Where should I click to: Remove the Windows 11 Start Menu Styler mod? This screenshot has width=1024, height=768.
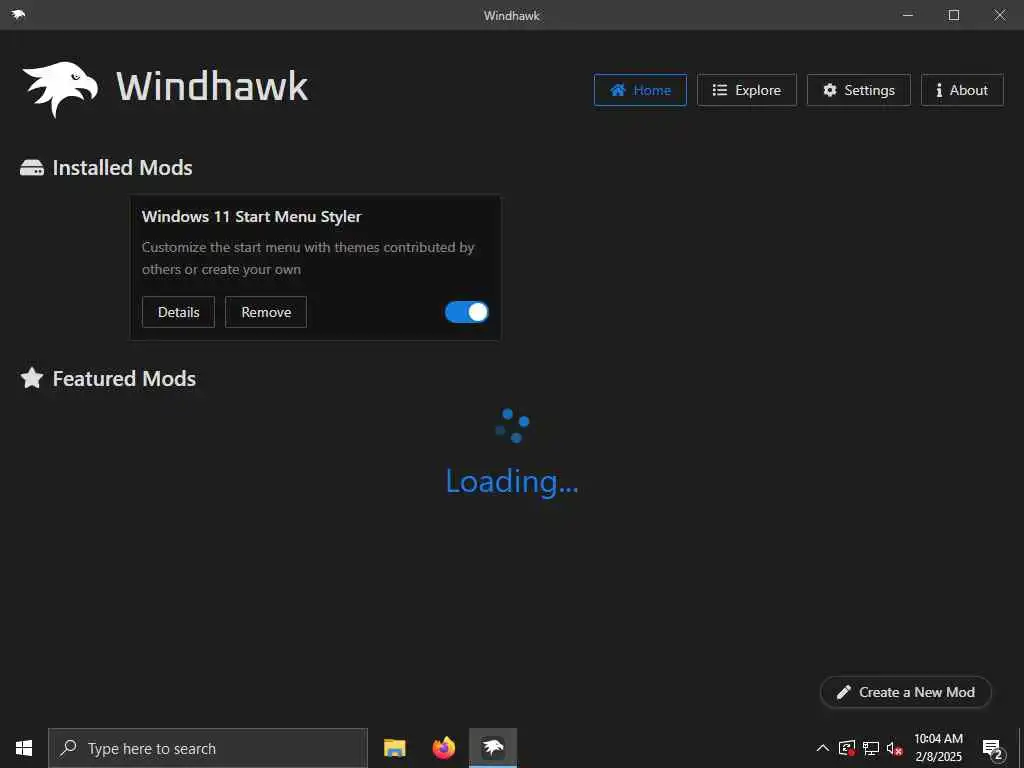click(x=266, y=312)
